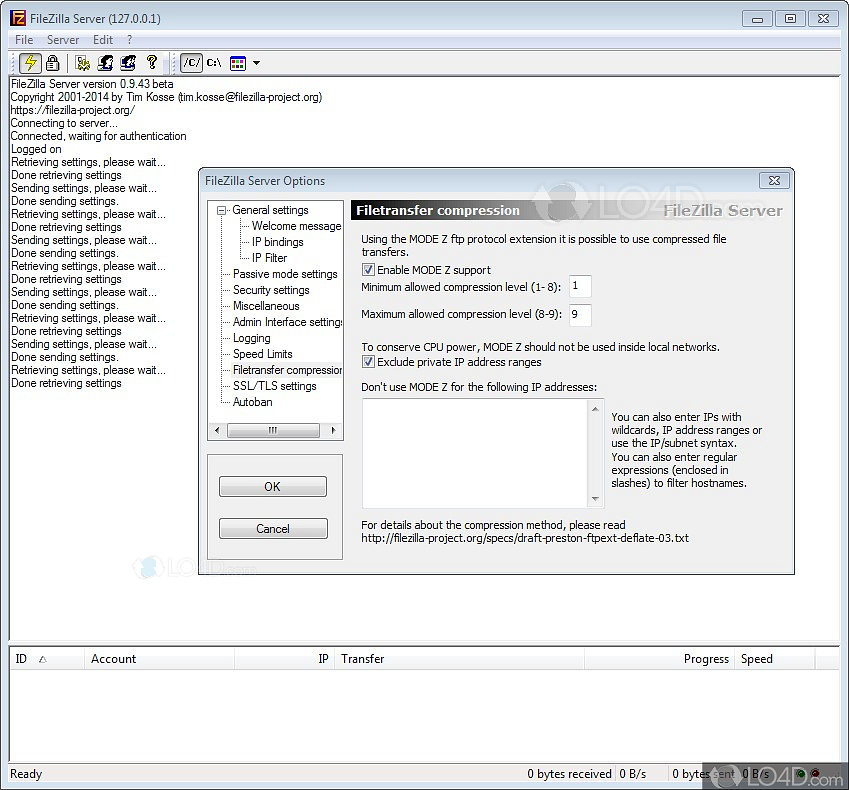The height and width of the screenshot is (790, 849).
Task: Click the padlock lock-server icon
Action: tap(52, 63)
